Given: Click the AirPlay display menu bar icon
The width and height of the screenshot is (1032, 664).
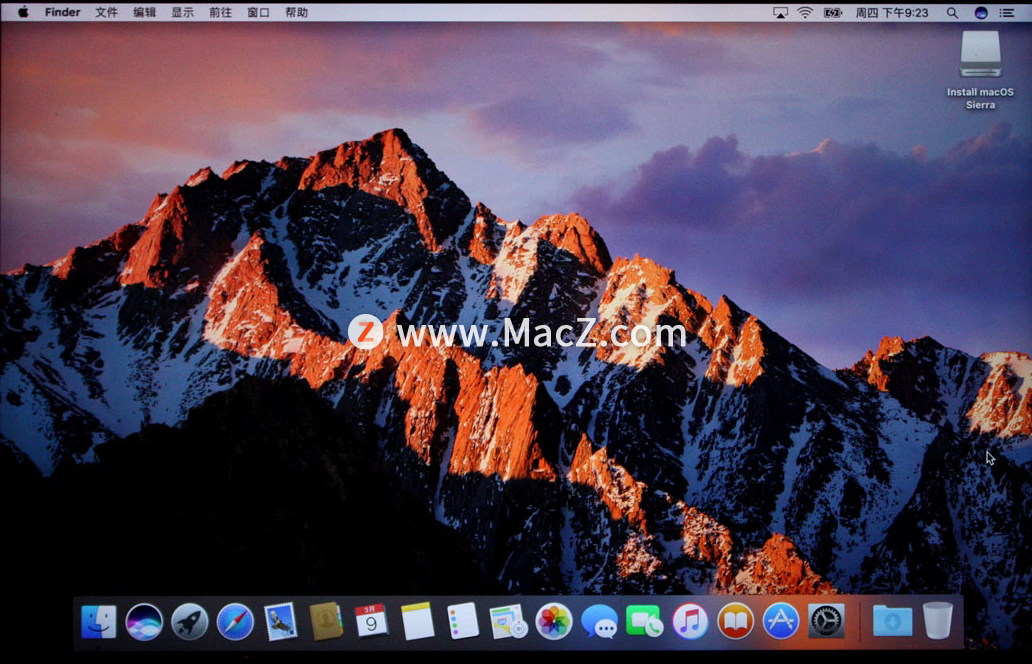Looking at the screenshot, I should click(x=780, y=13).
